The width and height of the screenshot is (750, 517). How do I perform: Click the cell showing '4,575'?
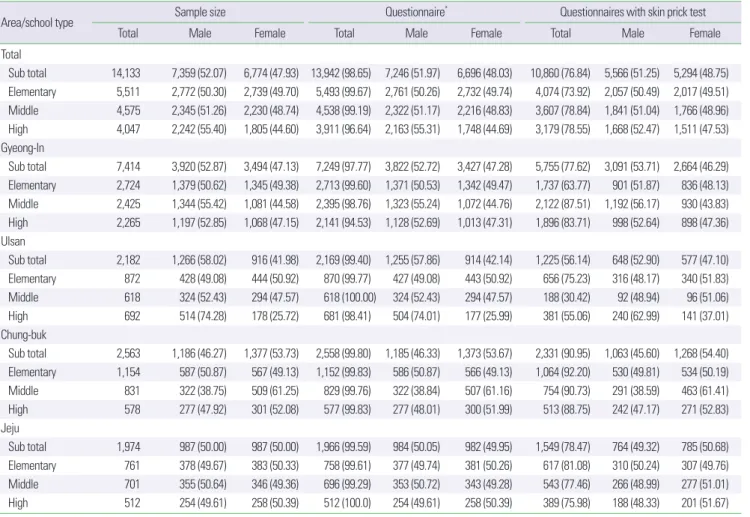coord(128,110)
